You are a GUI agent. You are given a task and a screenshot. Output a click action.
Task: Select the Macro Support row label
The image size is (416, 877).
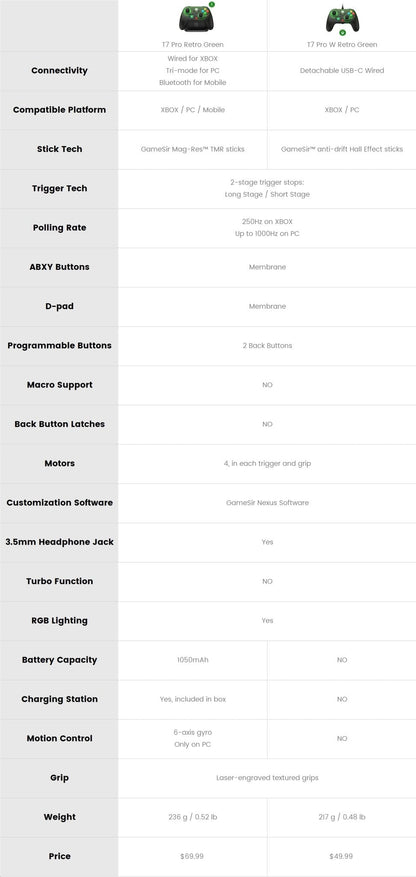[x=59, y=385]
